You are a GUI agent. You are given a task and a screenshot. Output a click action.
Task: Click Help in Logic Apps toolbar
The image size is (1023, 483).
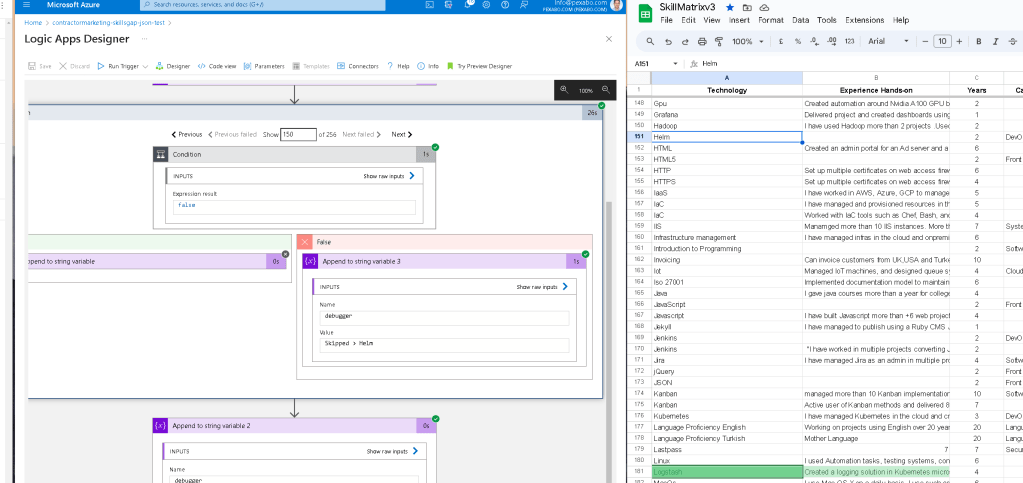[398, 66]
